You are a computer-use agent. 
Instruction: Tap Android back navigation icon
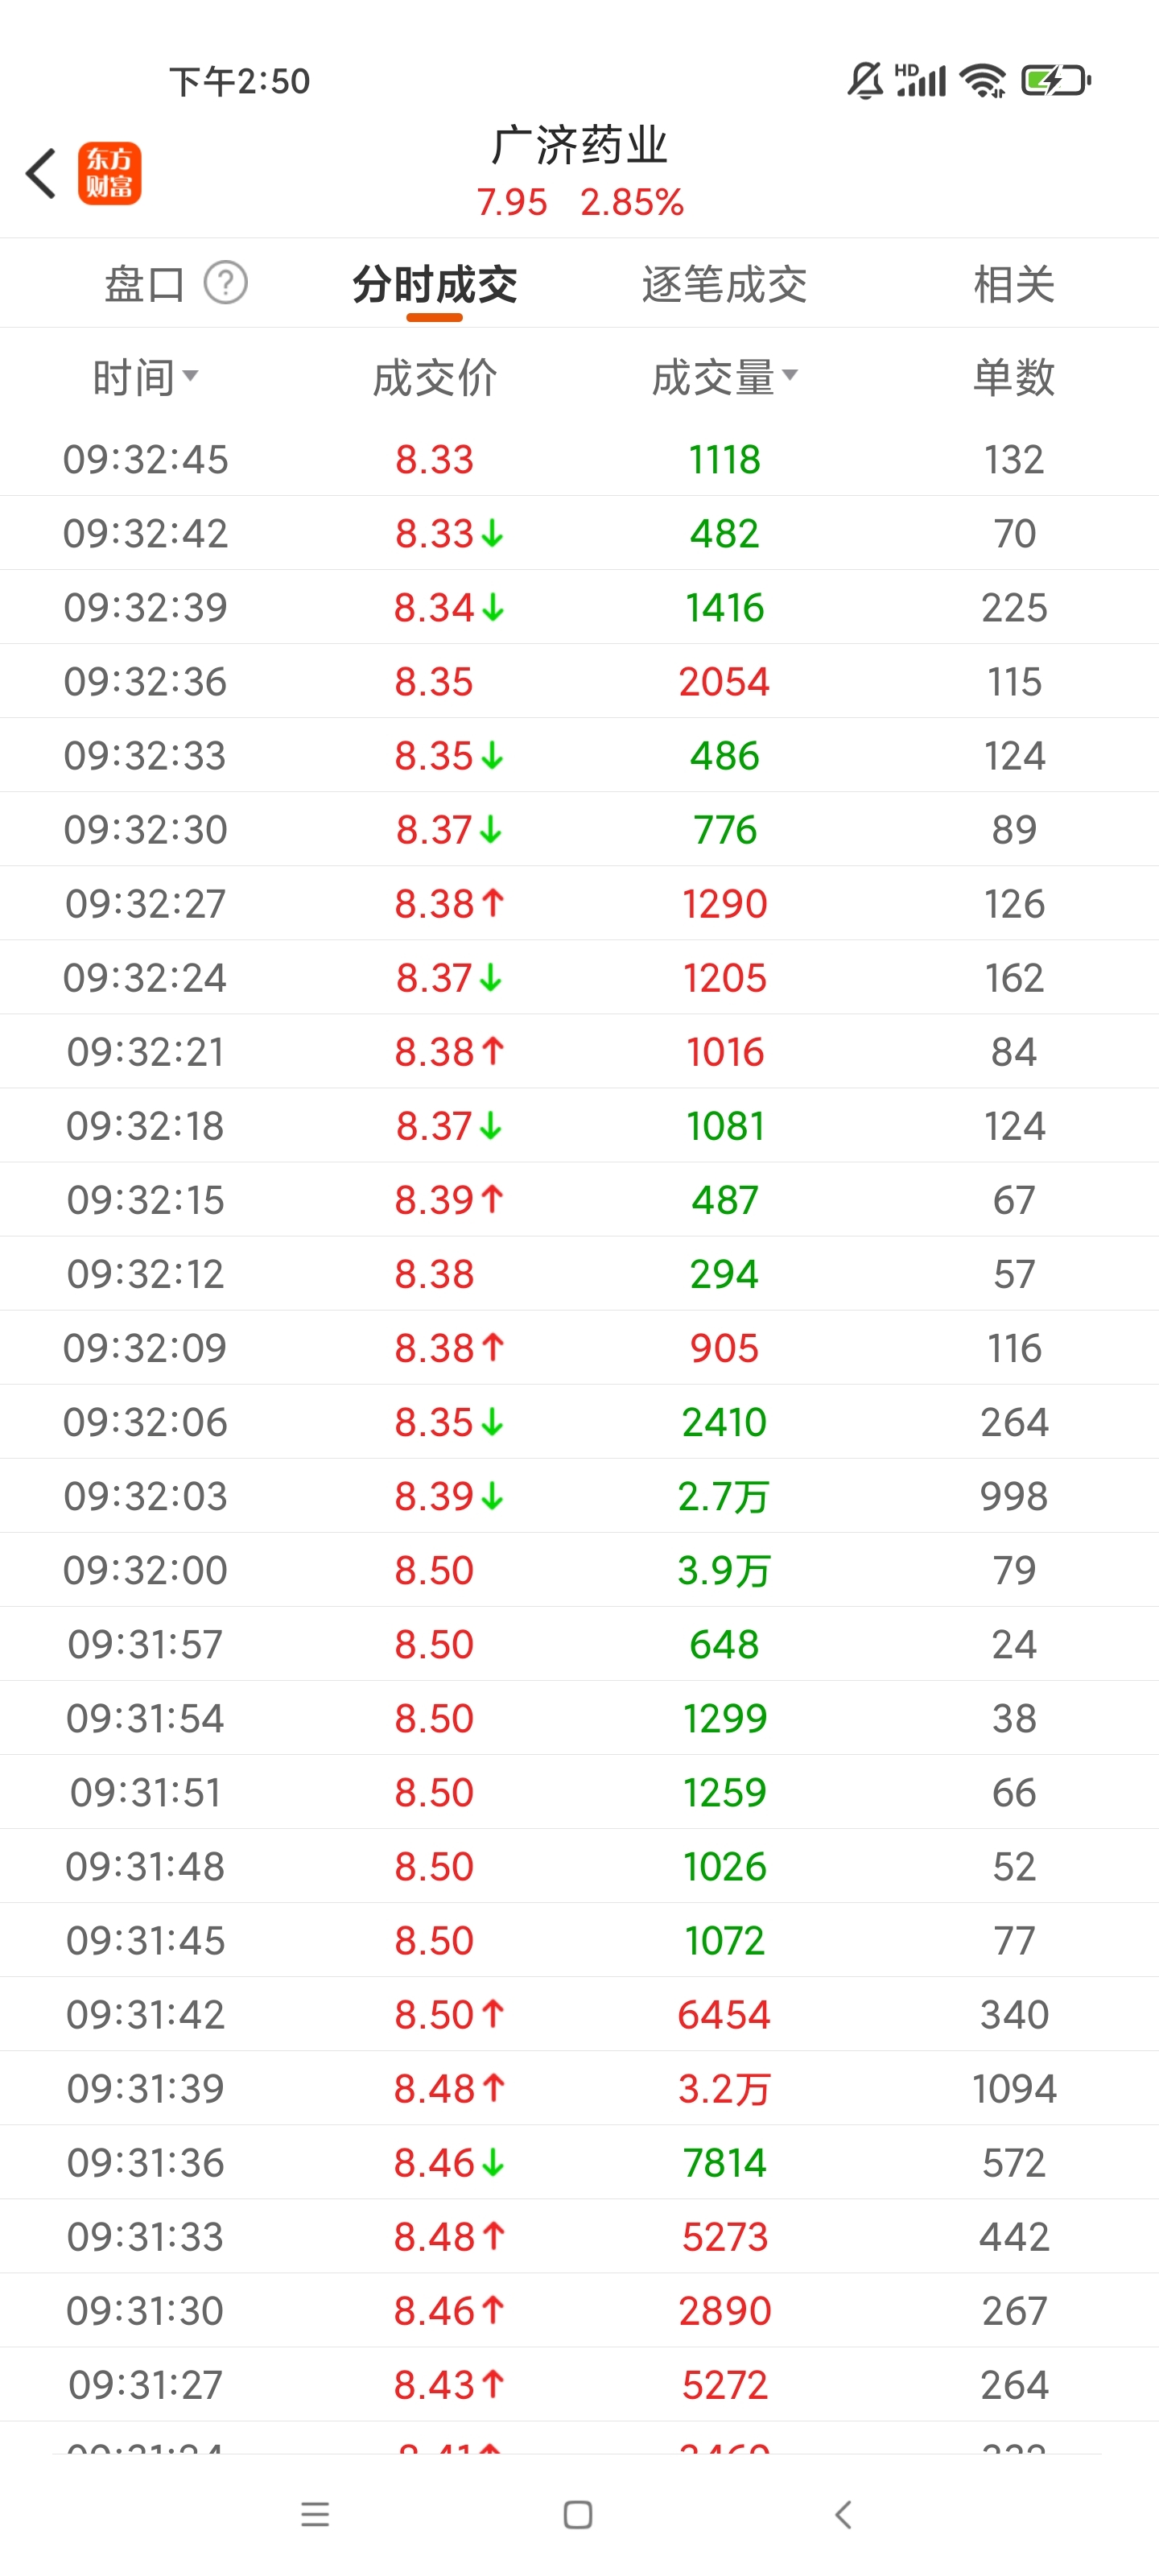[x=843, y=2514]
